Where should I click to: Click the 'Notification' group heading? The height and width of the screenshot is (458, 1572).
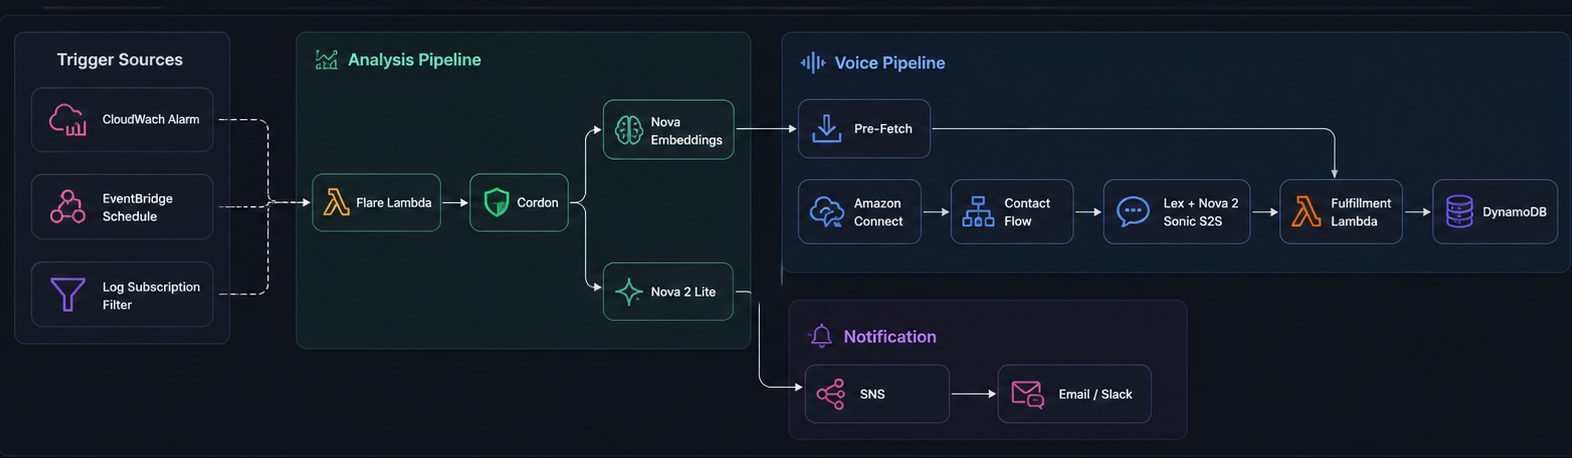[x=890, y=337]
